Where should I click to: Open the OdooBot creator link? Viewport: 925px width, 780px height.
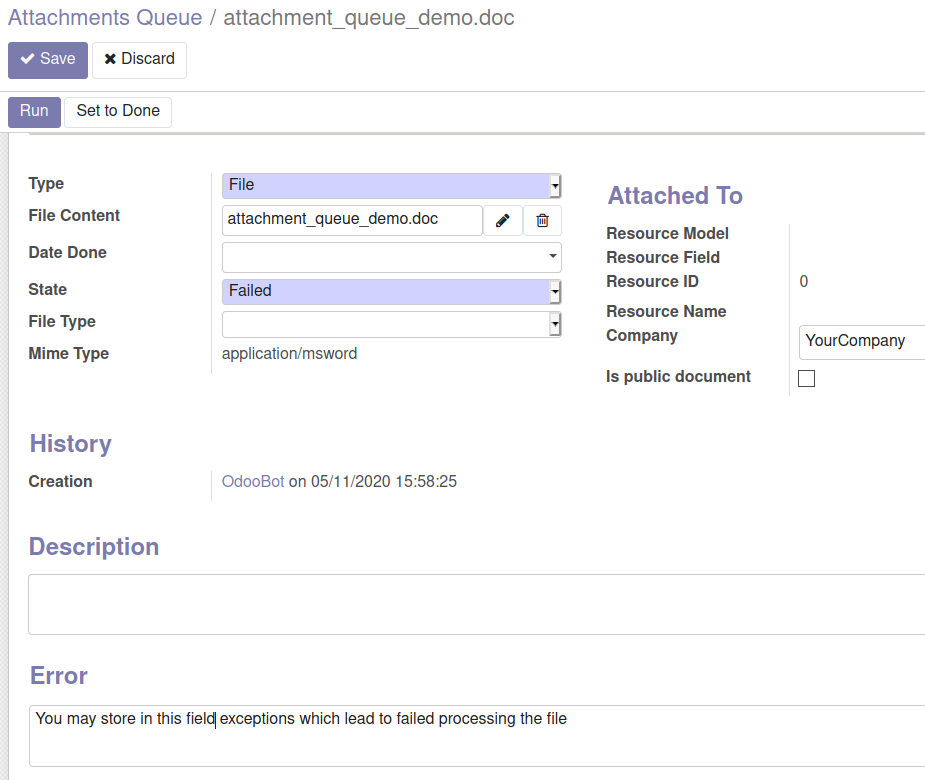[x=253, y=482]
